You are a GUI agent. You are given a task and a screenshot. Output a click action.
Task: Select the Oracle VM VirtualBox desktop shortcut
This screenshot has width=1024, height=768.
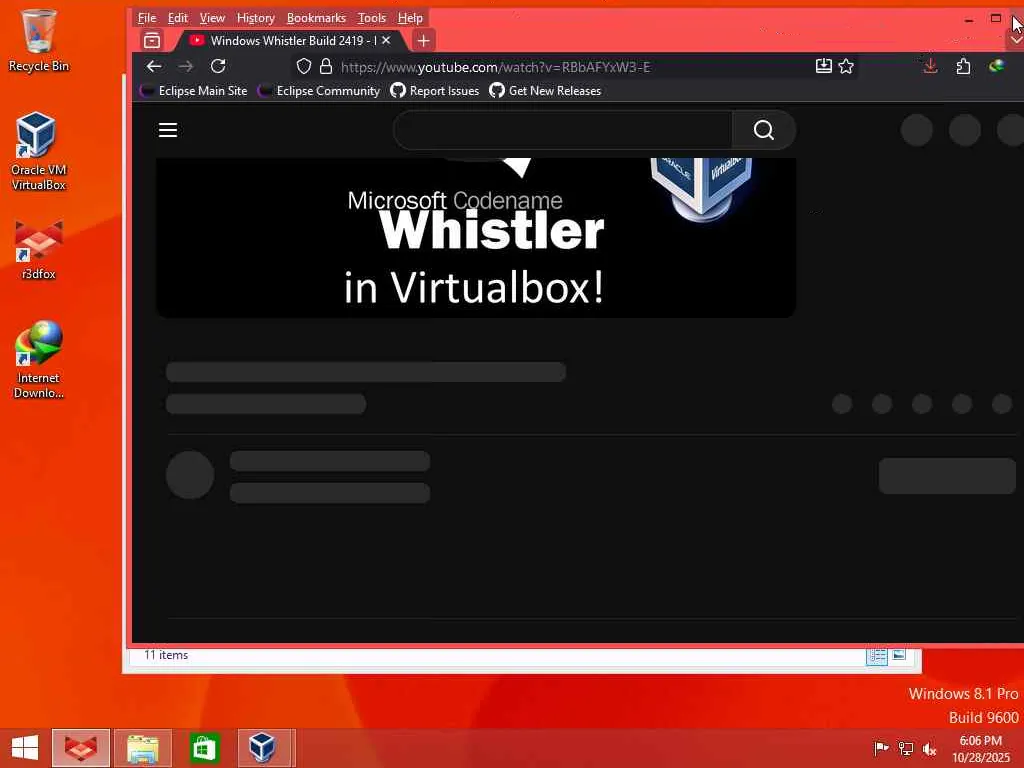39,151
